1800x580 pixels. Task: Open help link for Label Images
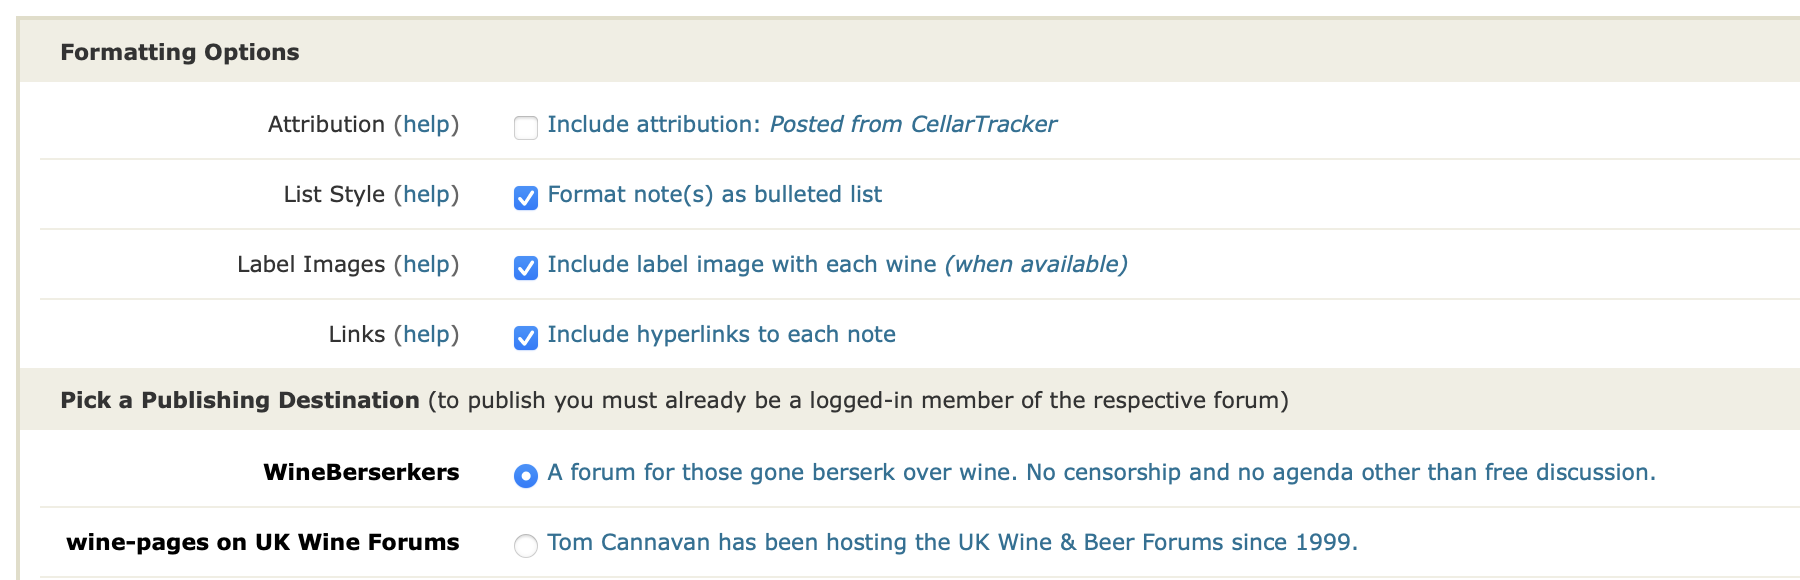[426, 264]
